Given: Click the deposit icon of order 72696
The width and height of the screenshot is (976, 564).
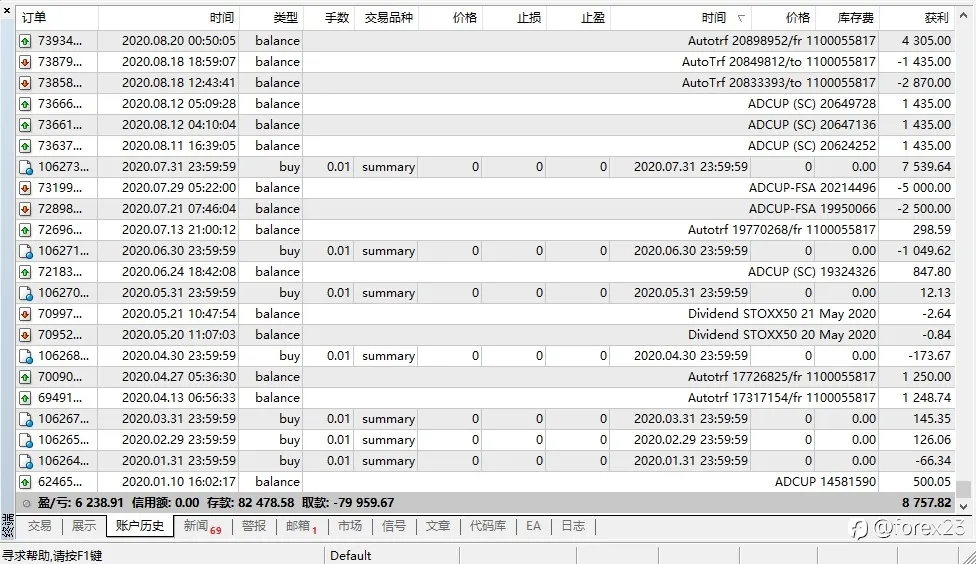Looking at the screenshot, I should (25, 230).
